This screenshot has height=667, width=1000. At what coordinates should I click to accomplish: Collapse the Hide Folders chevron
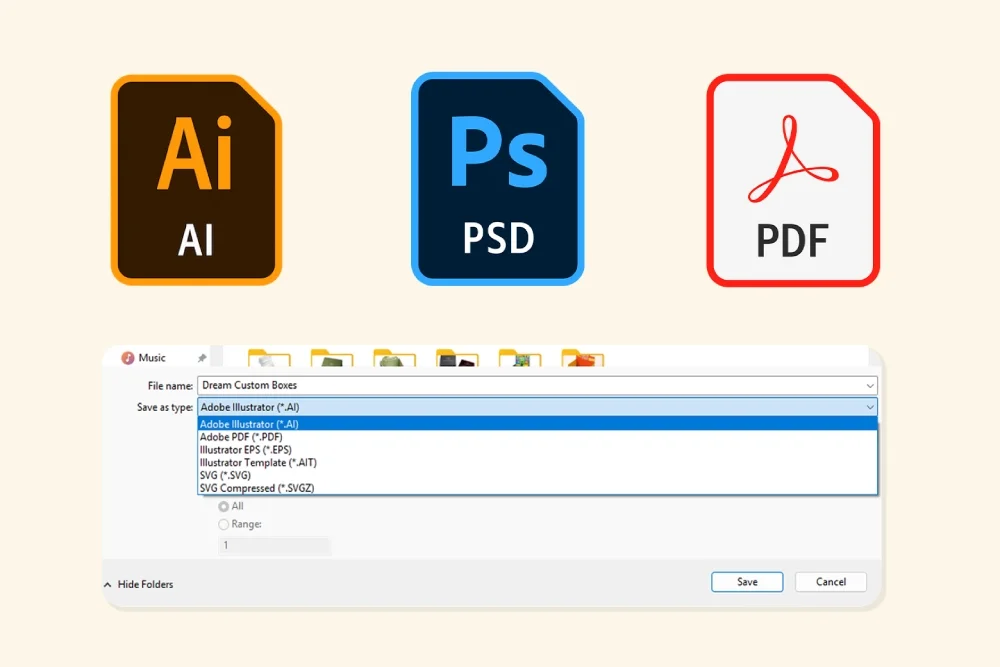pyautogui.click(x=107, y=583)
